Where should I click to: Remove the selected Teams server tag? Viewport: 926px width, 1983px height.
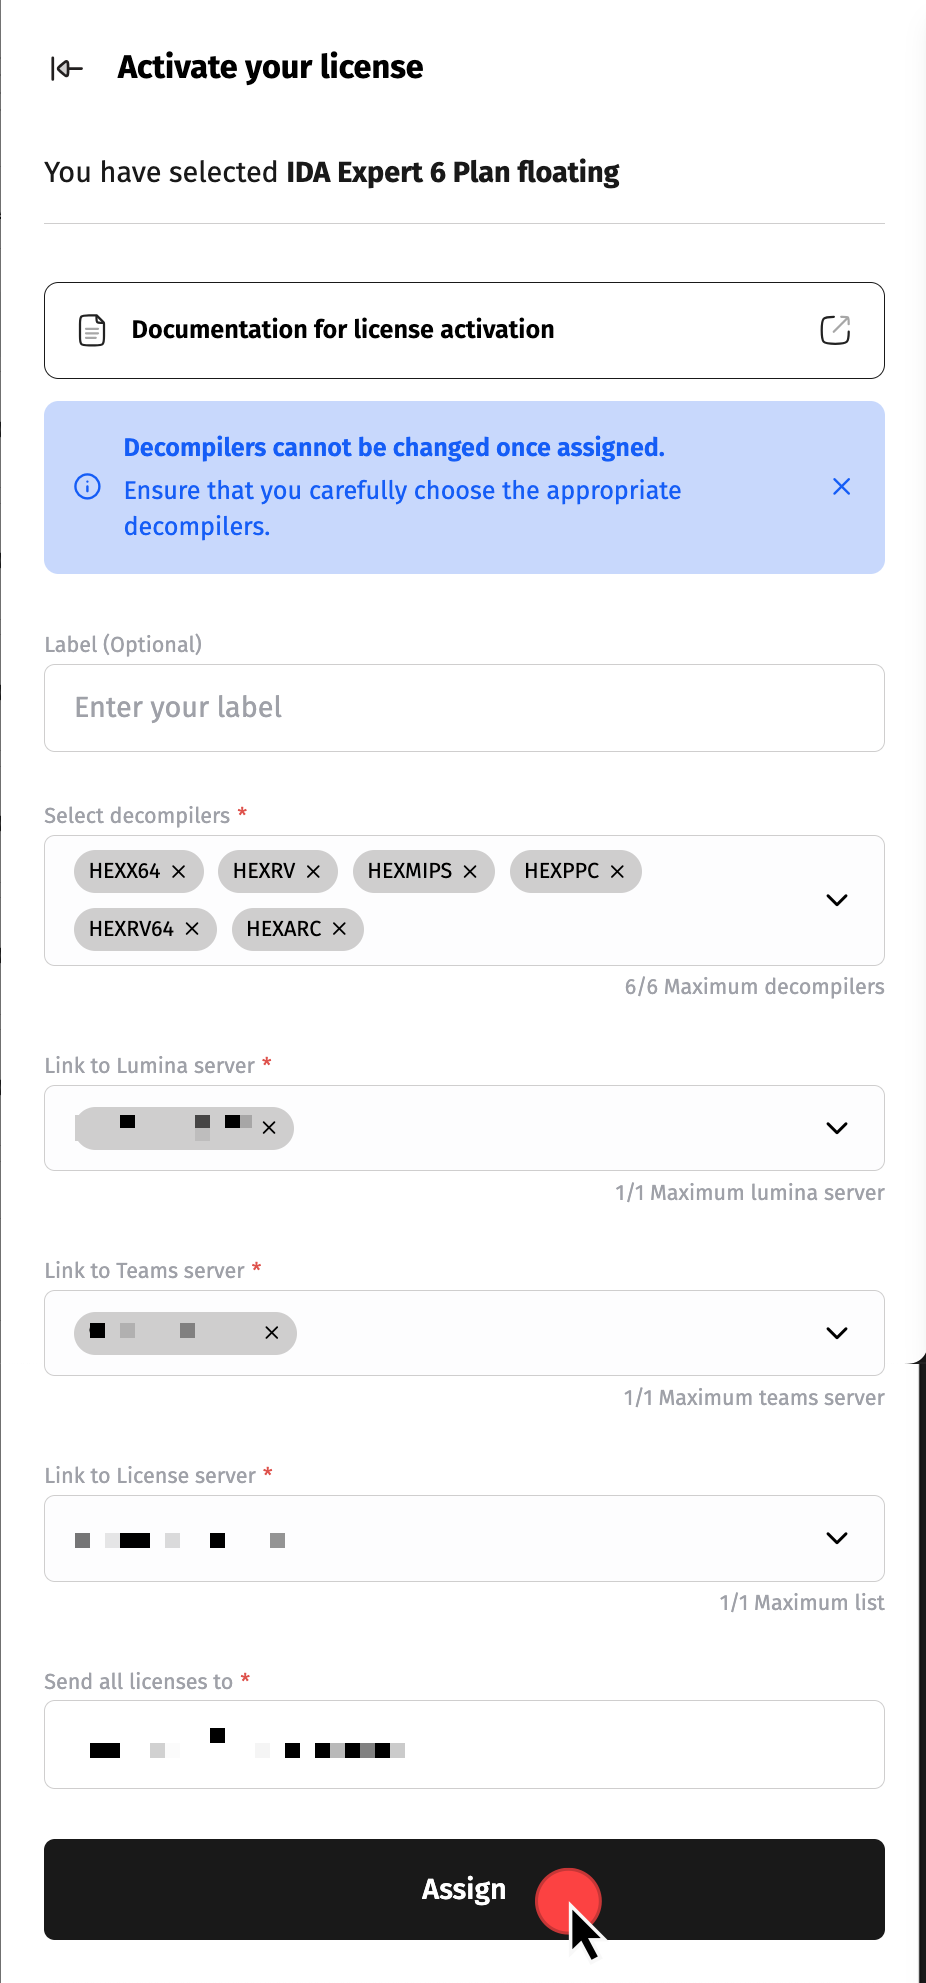point(271,1333)
